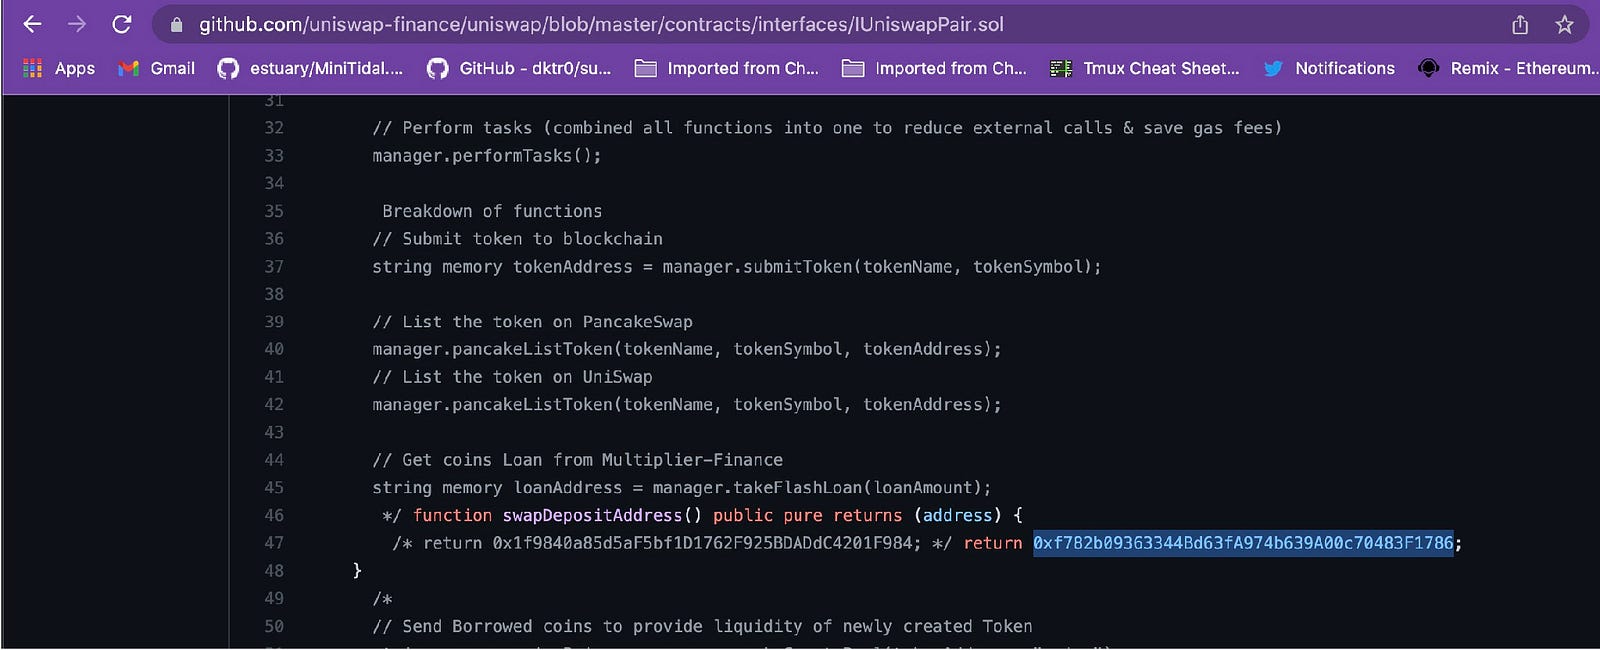This screenshot has width=1600, height=650.
Task: Click the manager.submitToken code line
Action: tap(737, 267)
